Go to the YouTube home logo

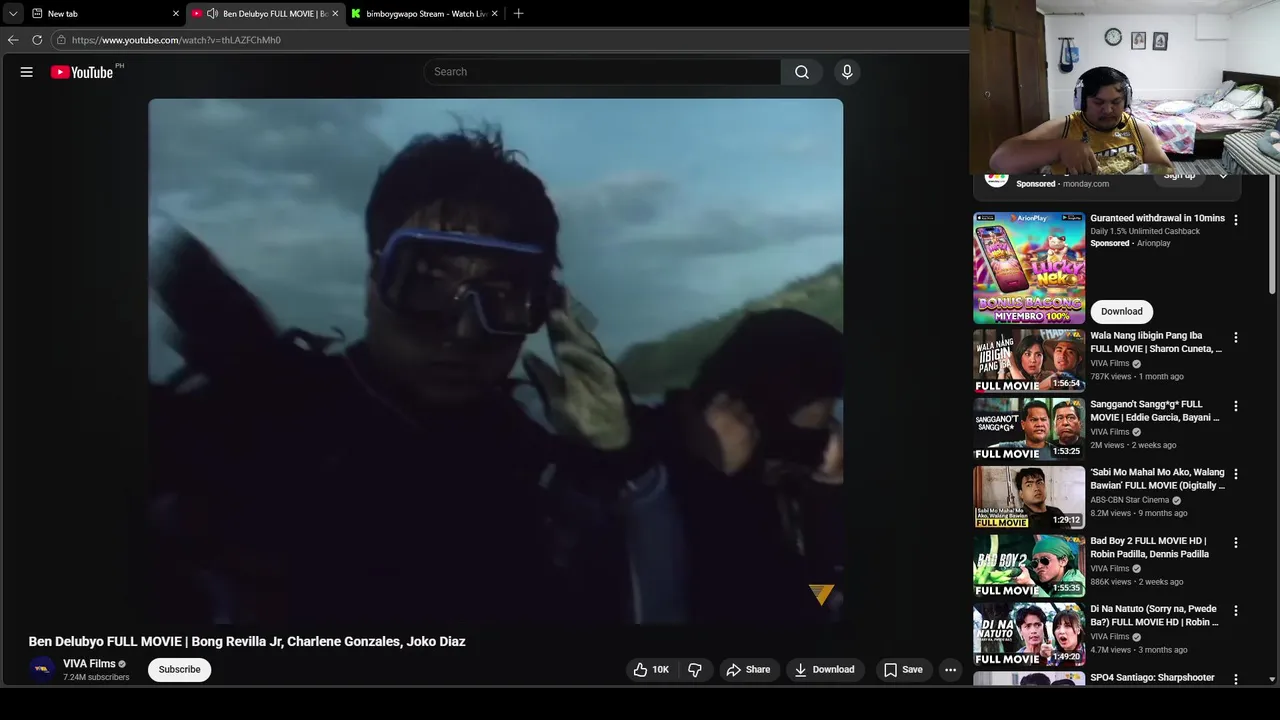pos(82,72)
